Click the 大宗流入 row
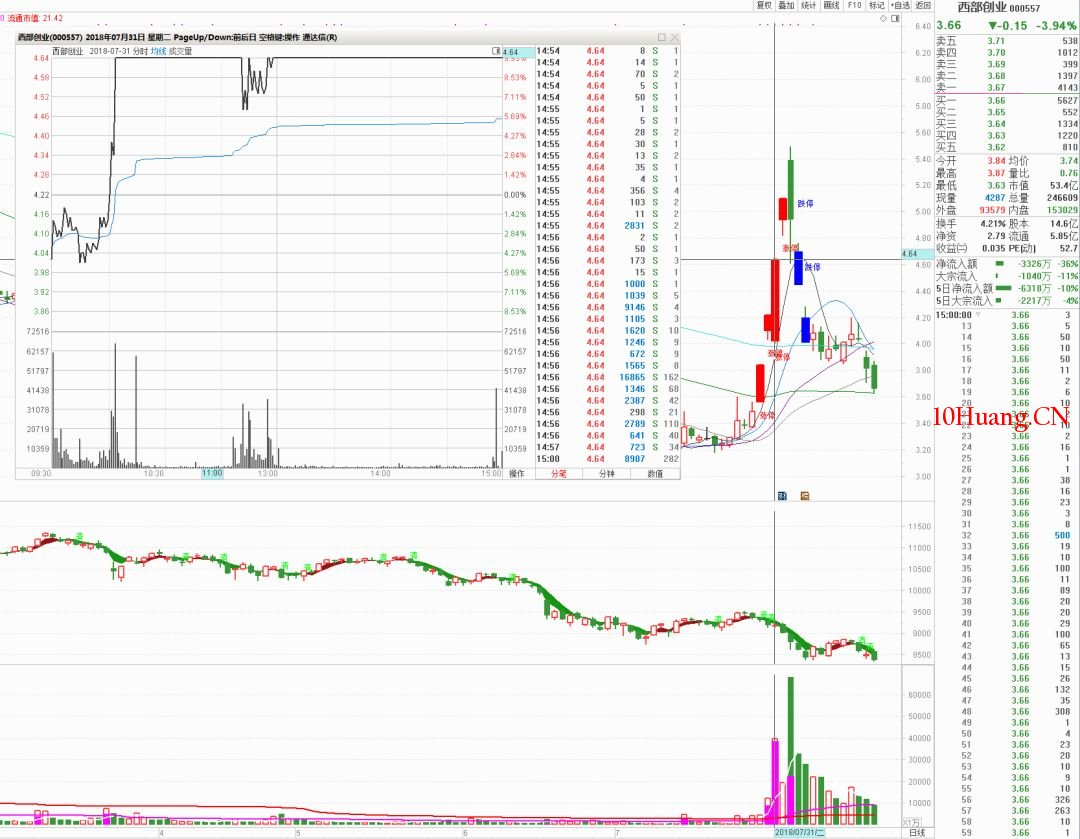The height and width of the screenshot is (839, 1080). (x=1006, y=276)
